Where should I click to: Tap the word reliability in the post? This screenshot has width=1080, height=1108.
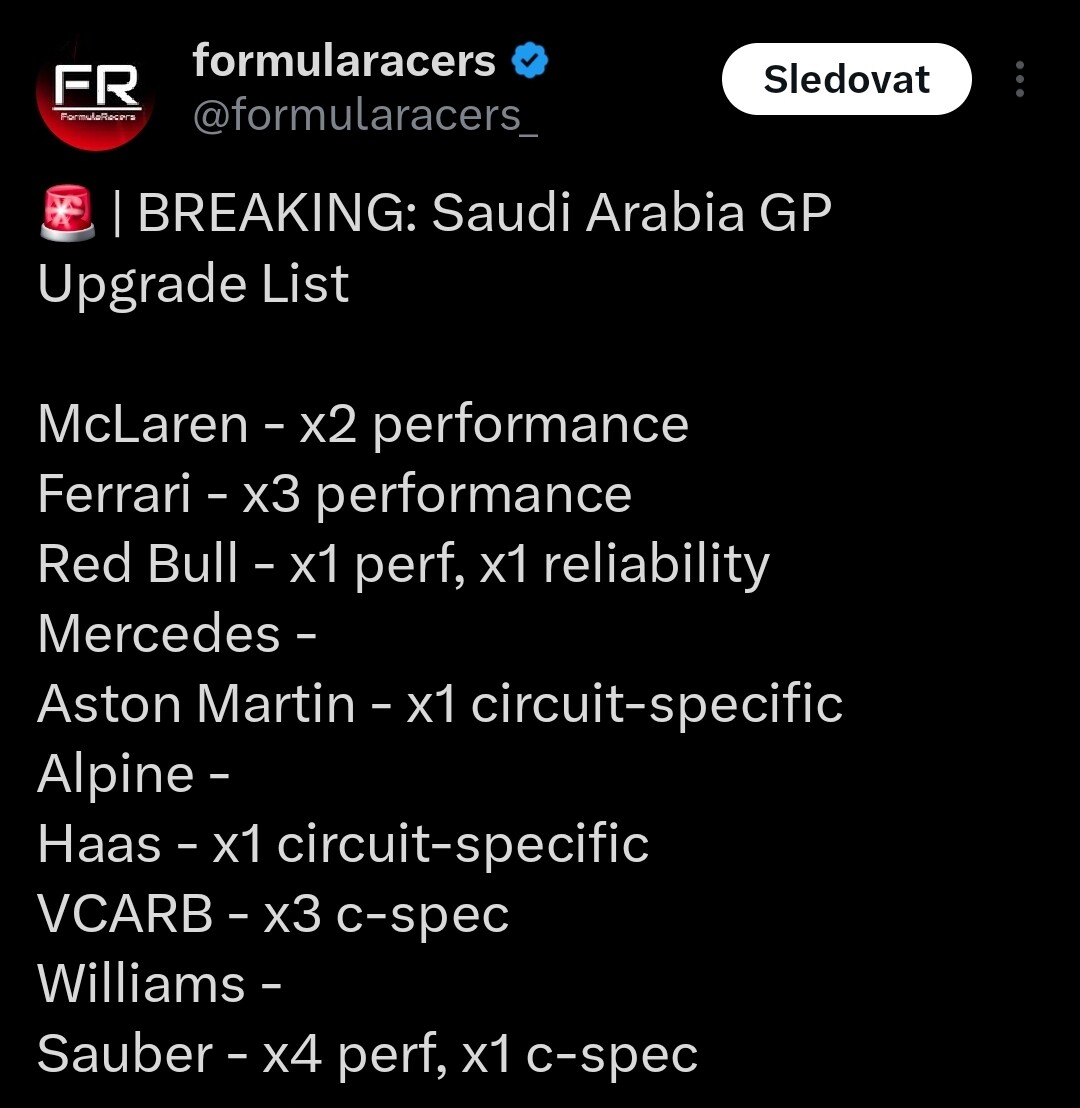[x=656, y=565]
